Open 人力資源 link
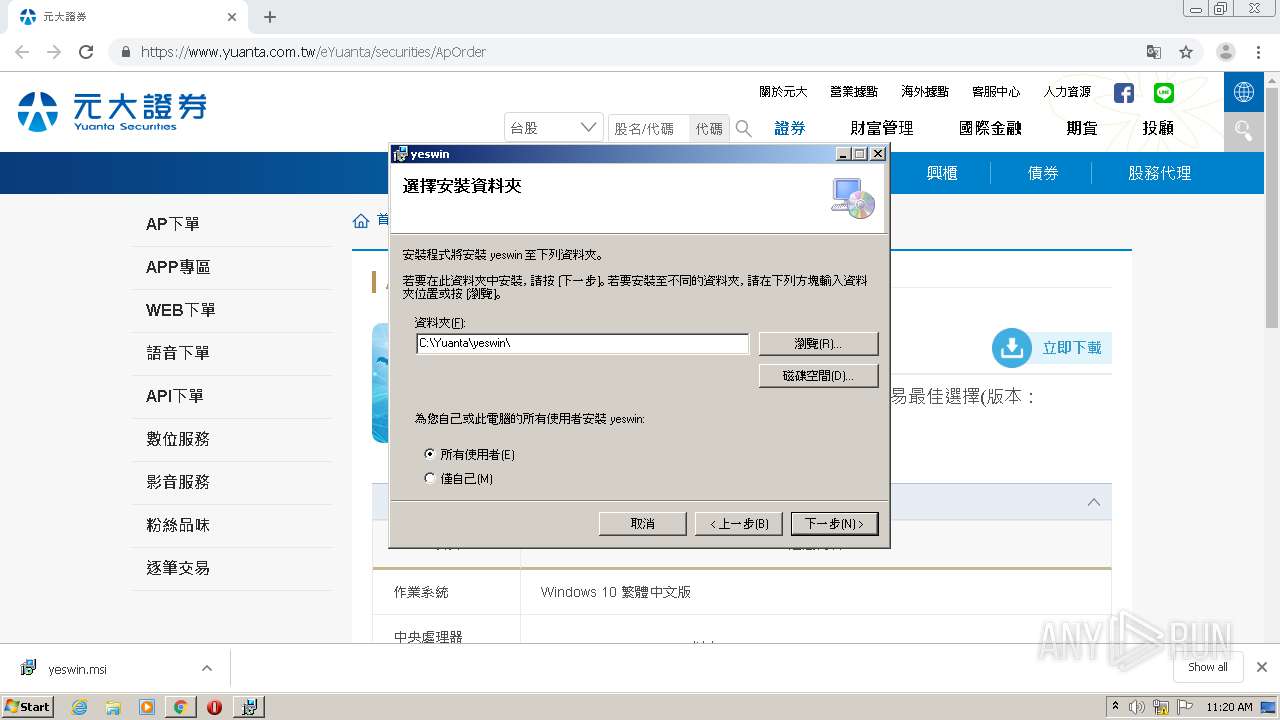The width and height of the screenshot is (1280, 720). [1067, 92]
